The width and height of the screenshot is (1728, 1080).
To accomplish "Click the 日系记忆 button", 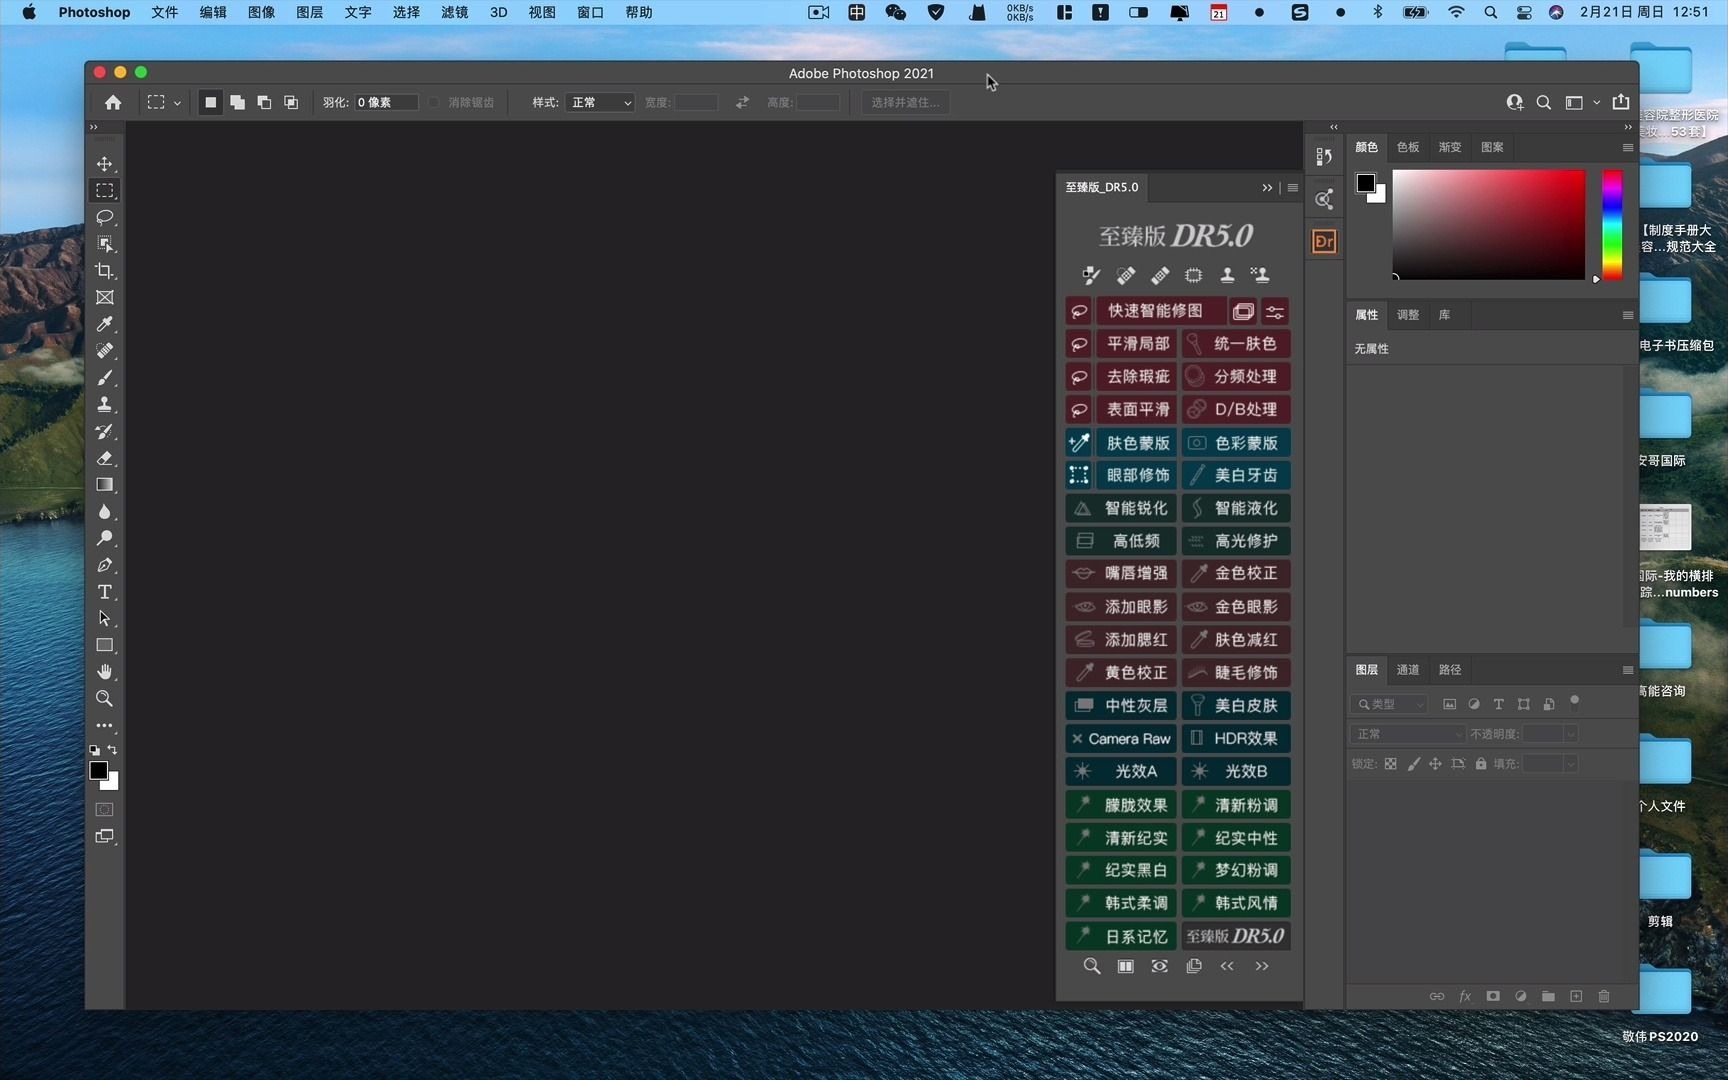I will (x=1121, y=937).
